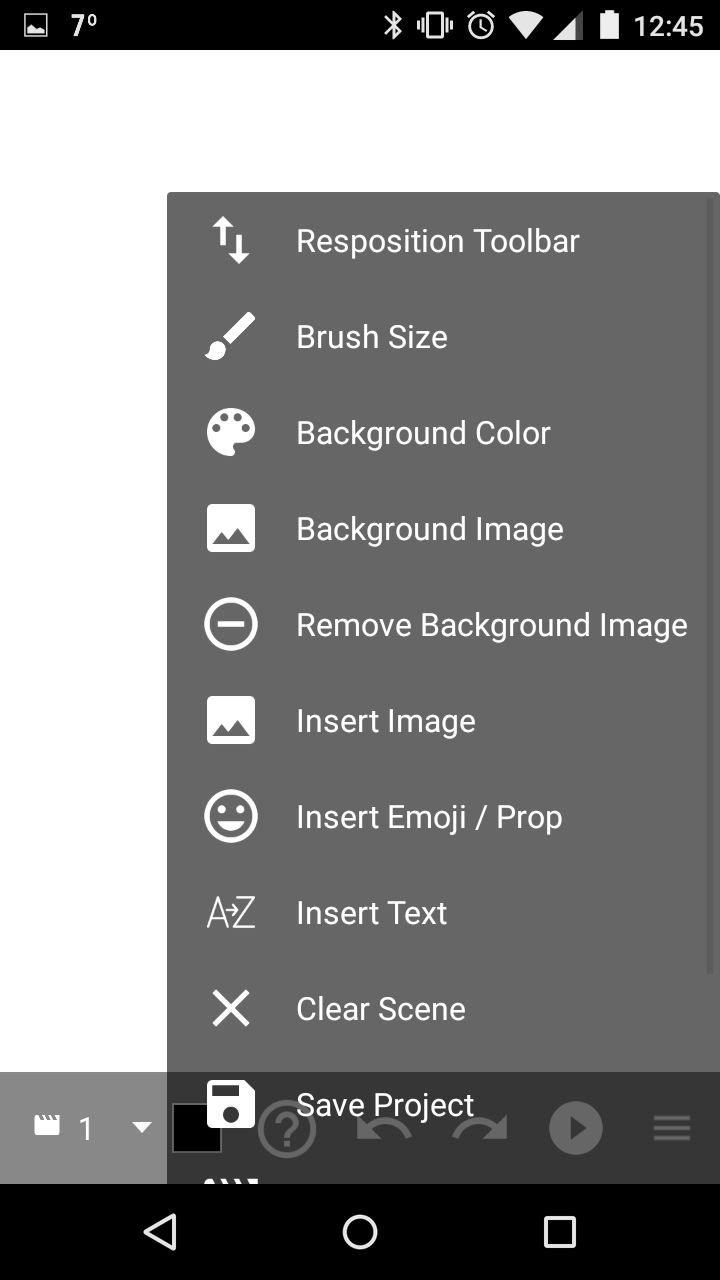Tap the picture icon beside Background Image
Viewport: 720px width, 1280px height.
click(230, 529)
